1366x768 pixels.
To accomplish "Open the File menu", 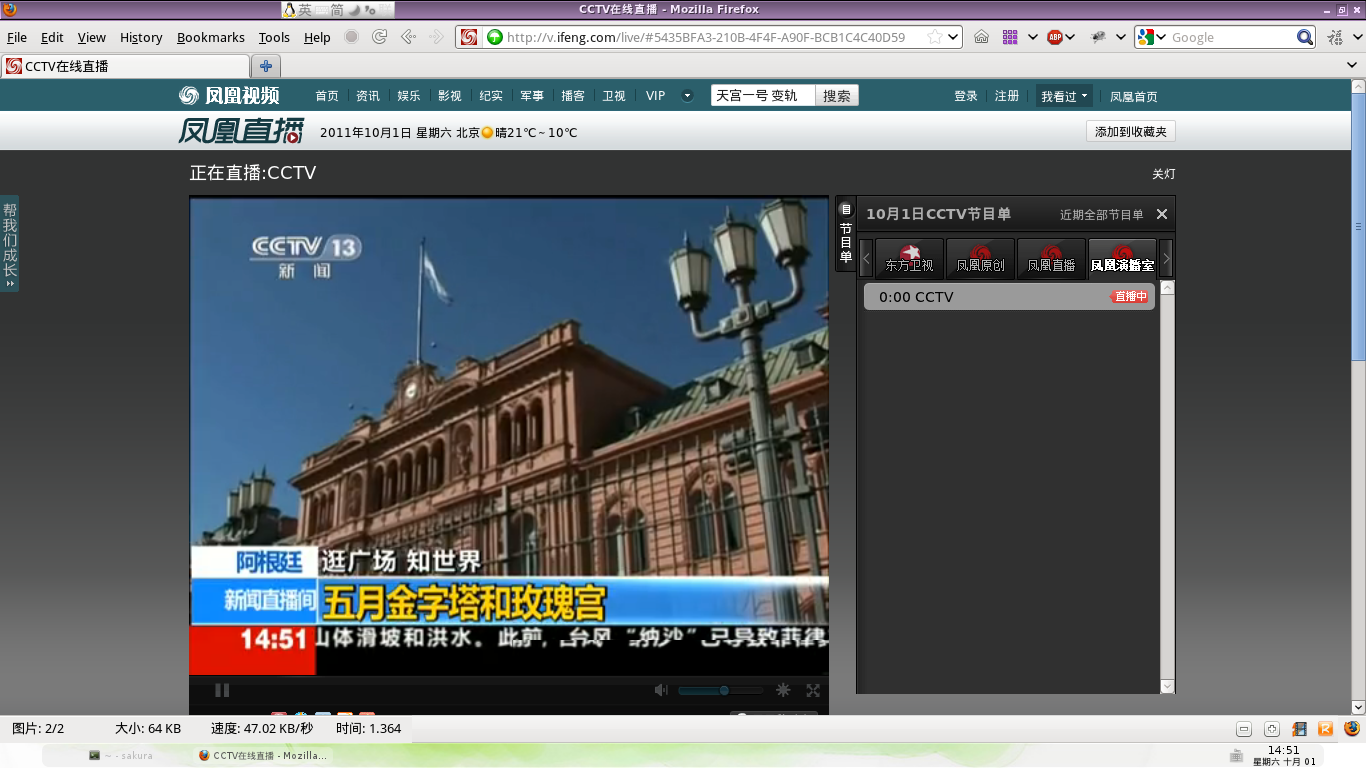I will click(x=17, y=37).
